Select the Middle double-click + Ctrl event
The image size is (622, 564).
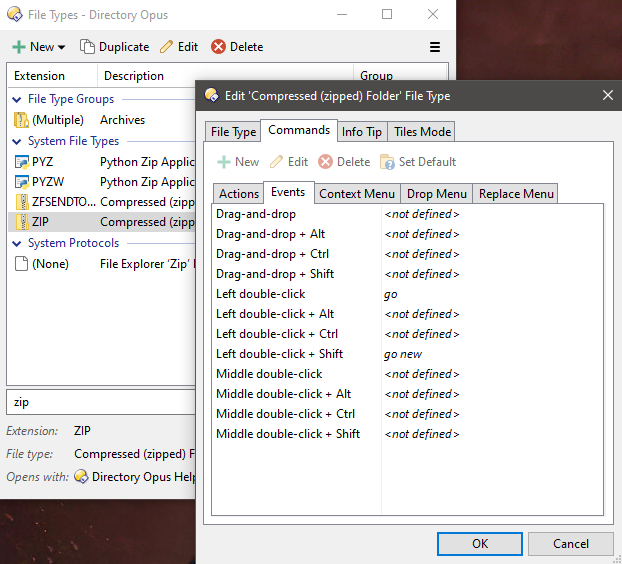click(x=407, y=414)
